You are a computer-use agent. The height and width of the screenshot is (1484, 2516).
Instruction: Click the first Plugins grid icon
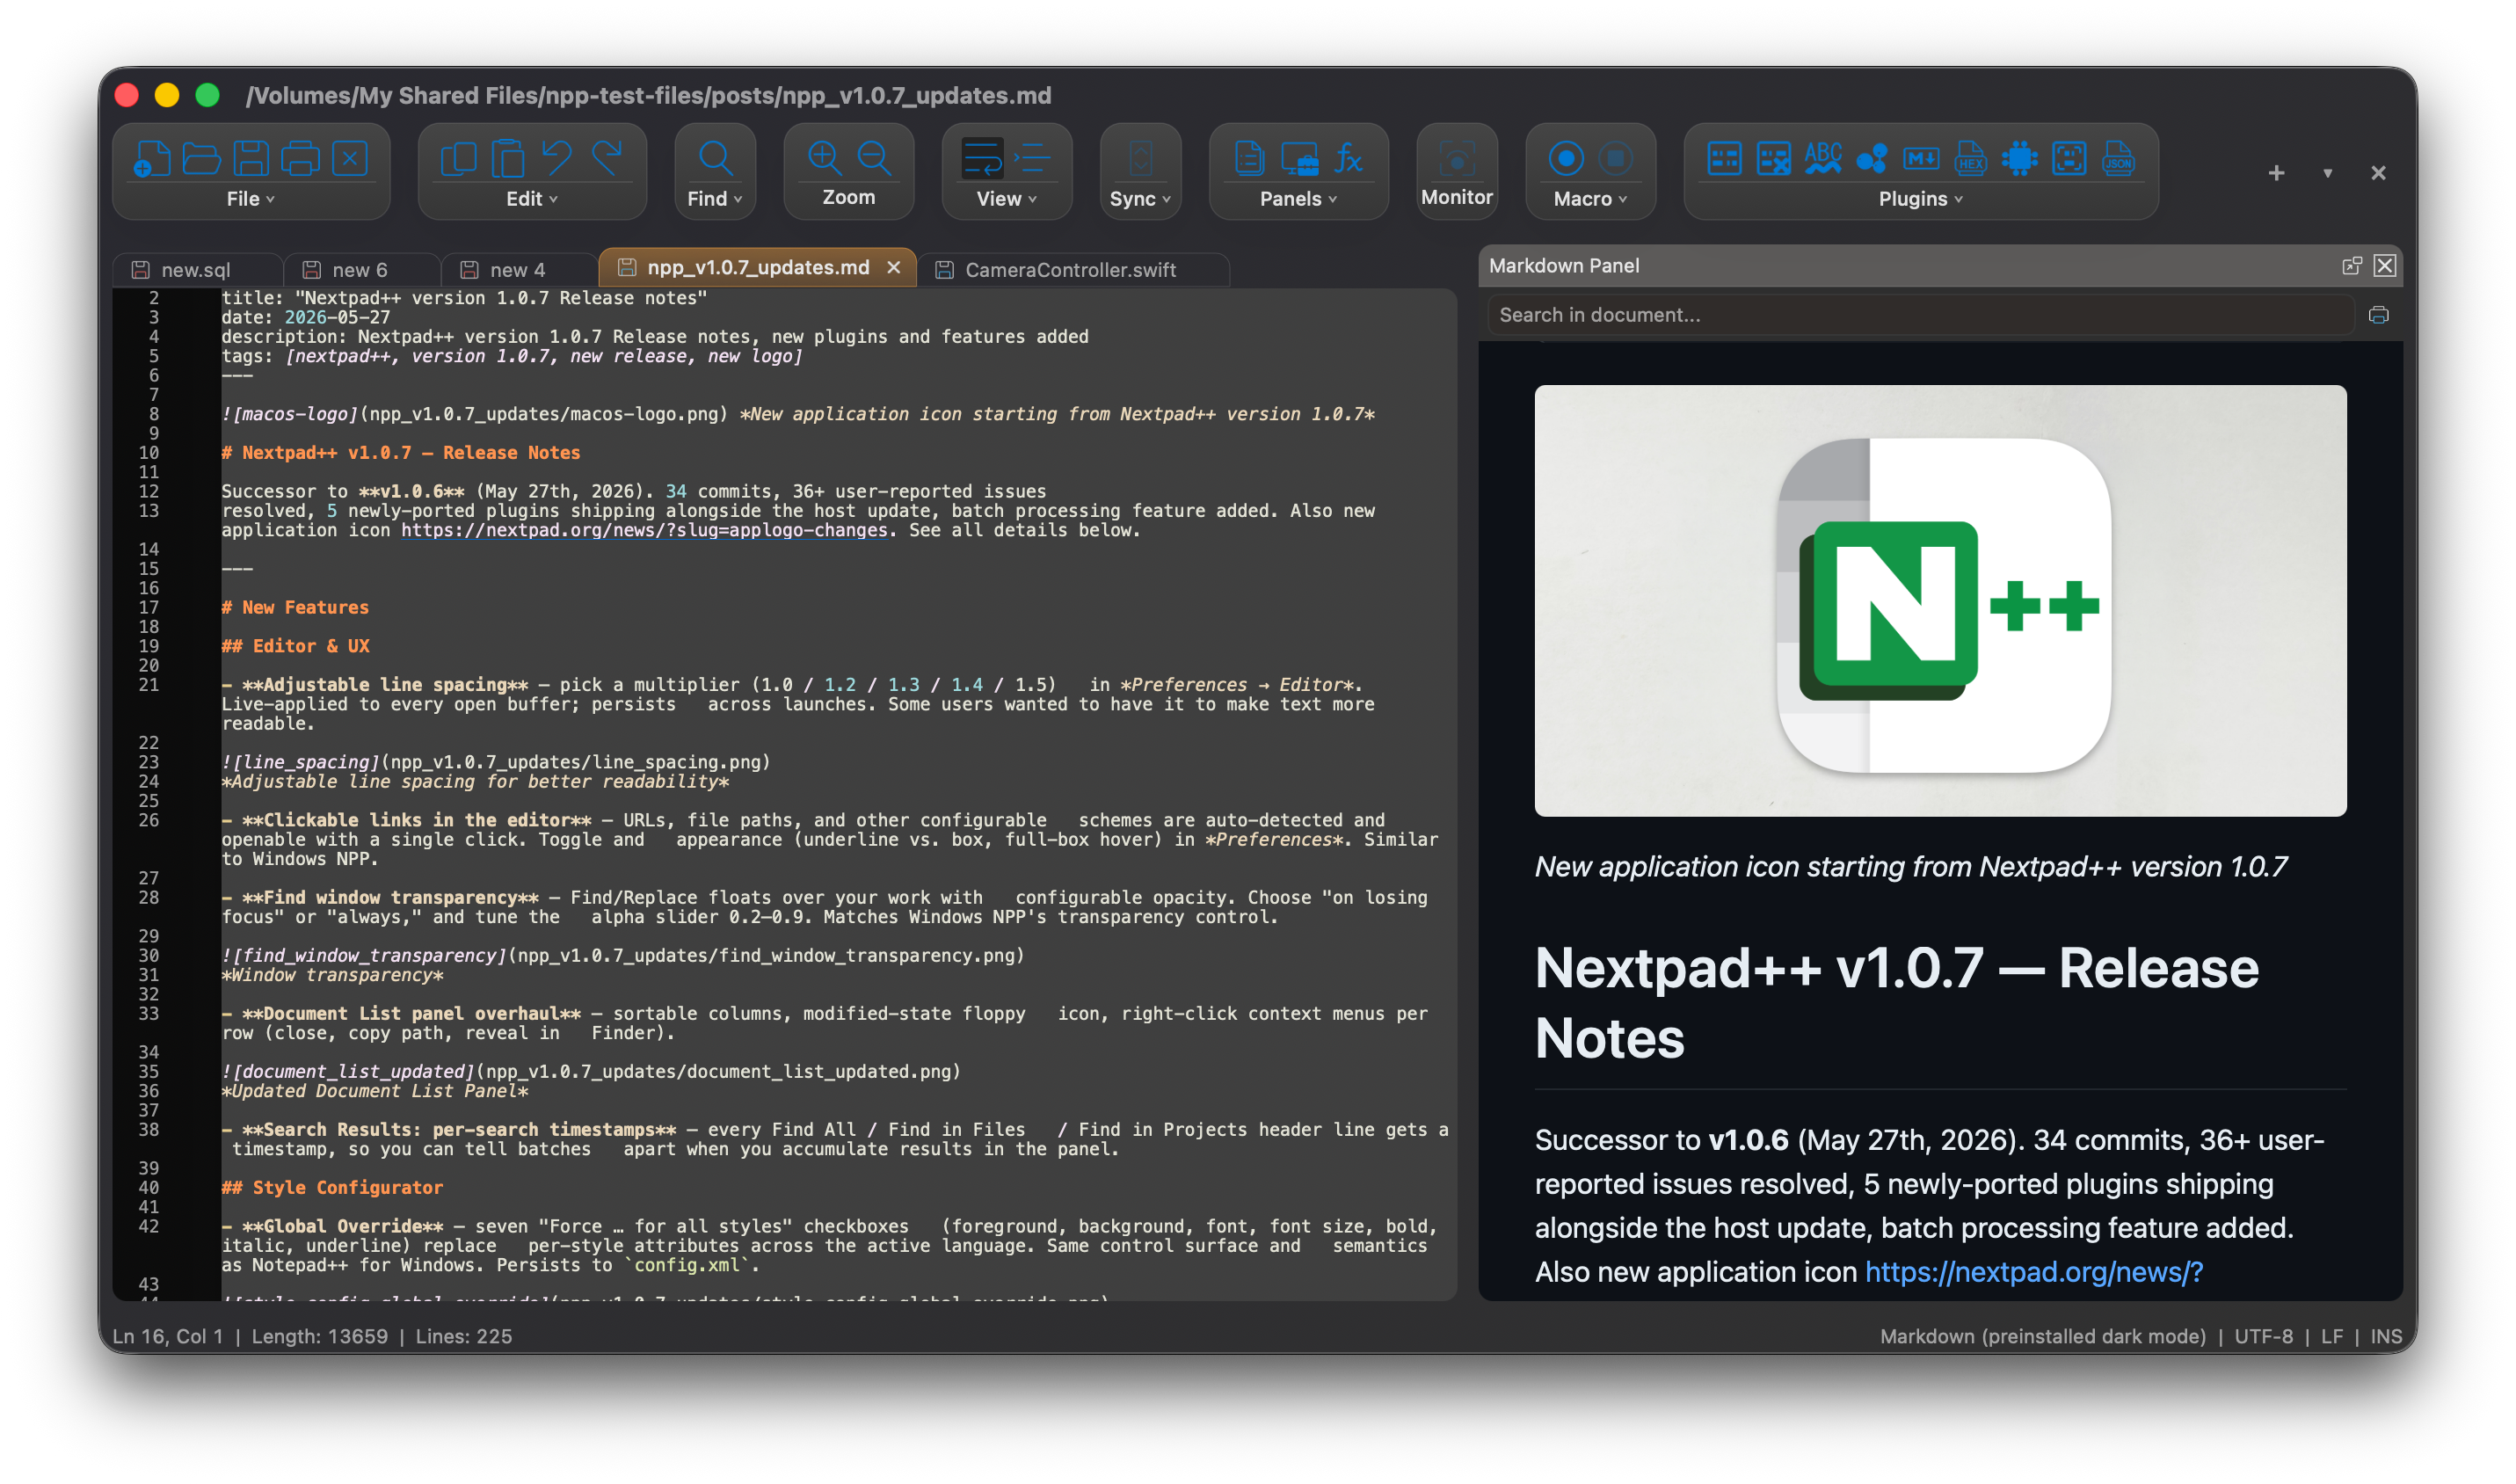[1724, 158]
